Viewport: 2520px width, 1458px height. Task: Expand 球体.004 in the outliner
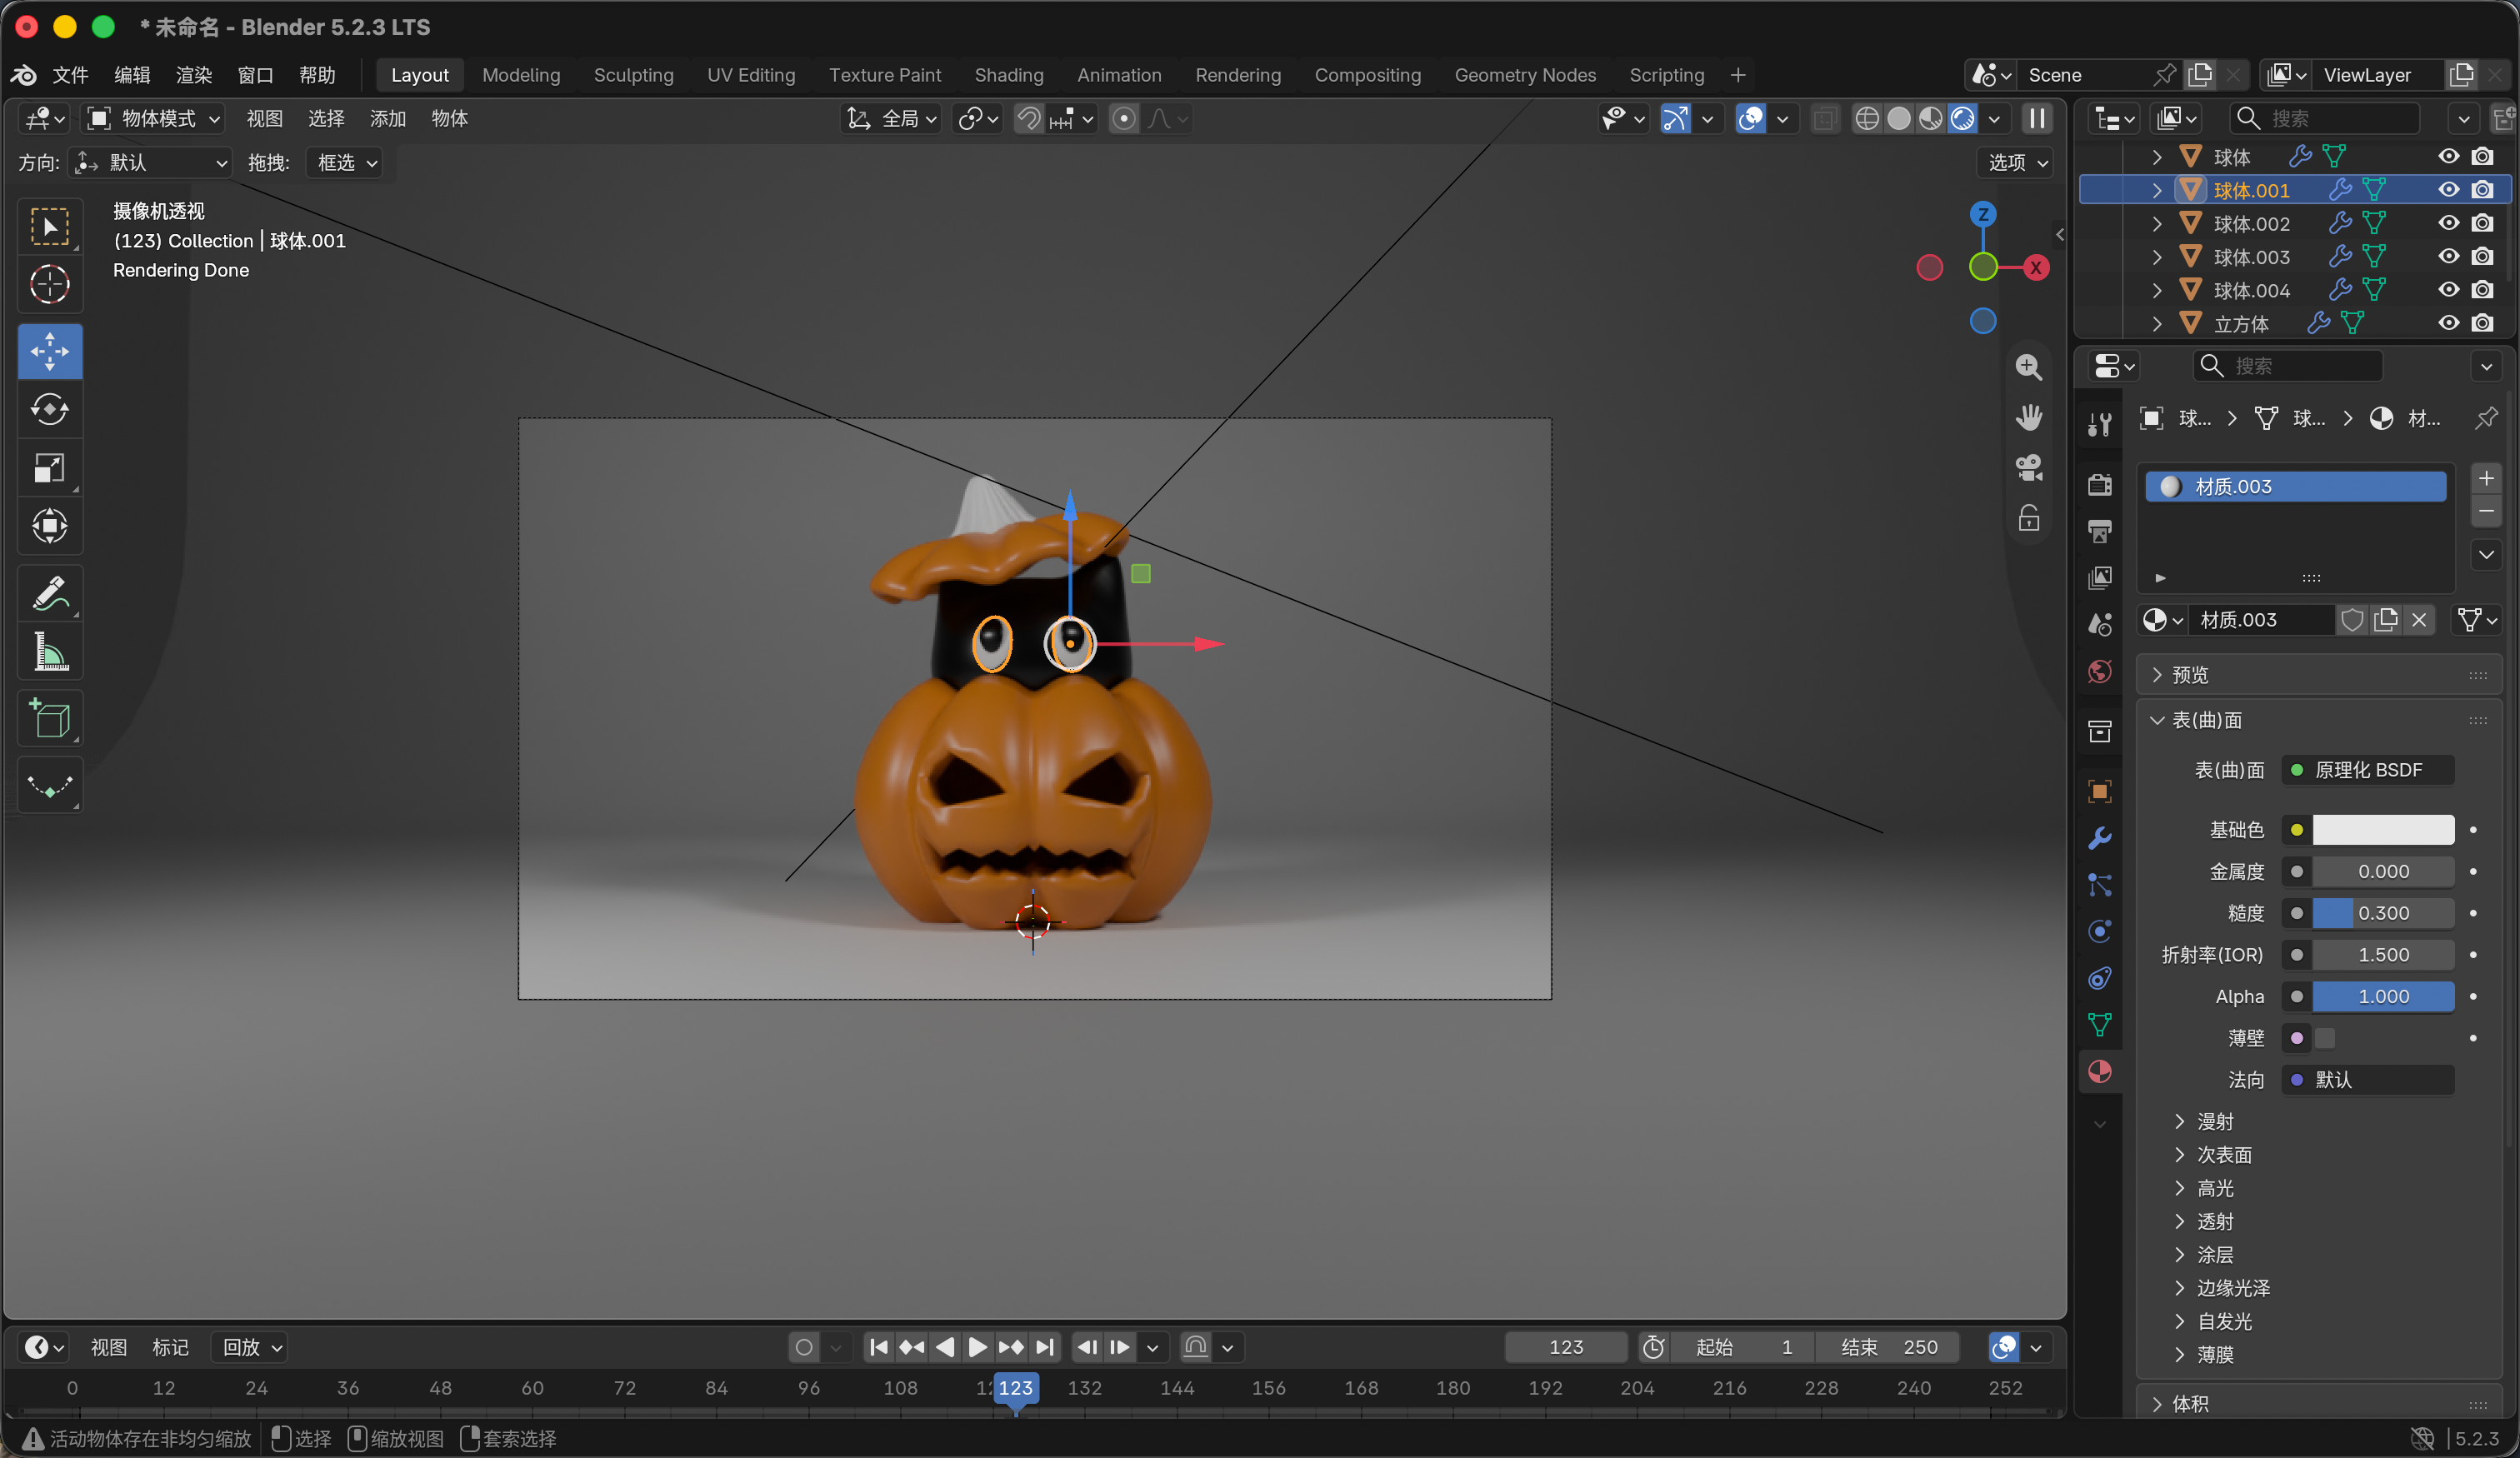2156,290
